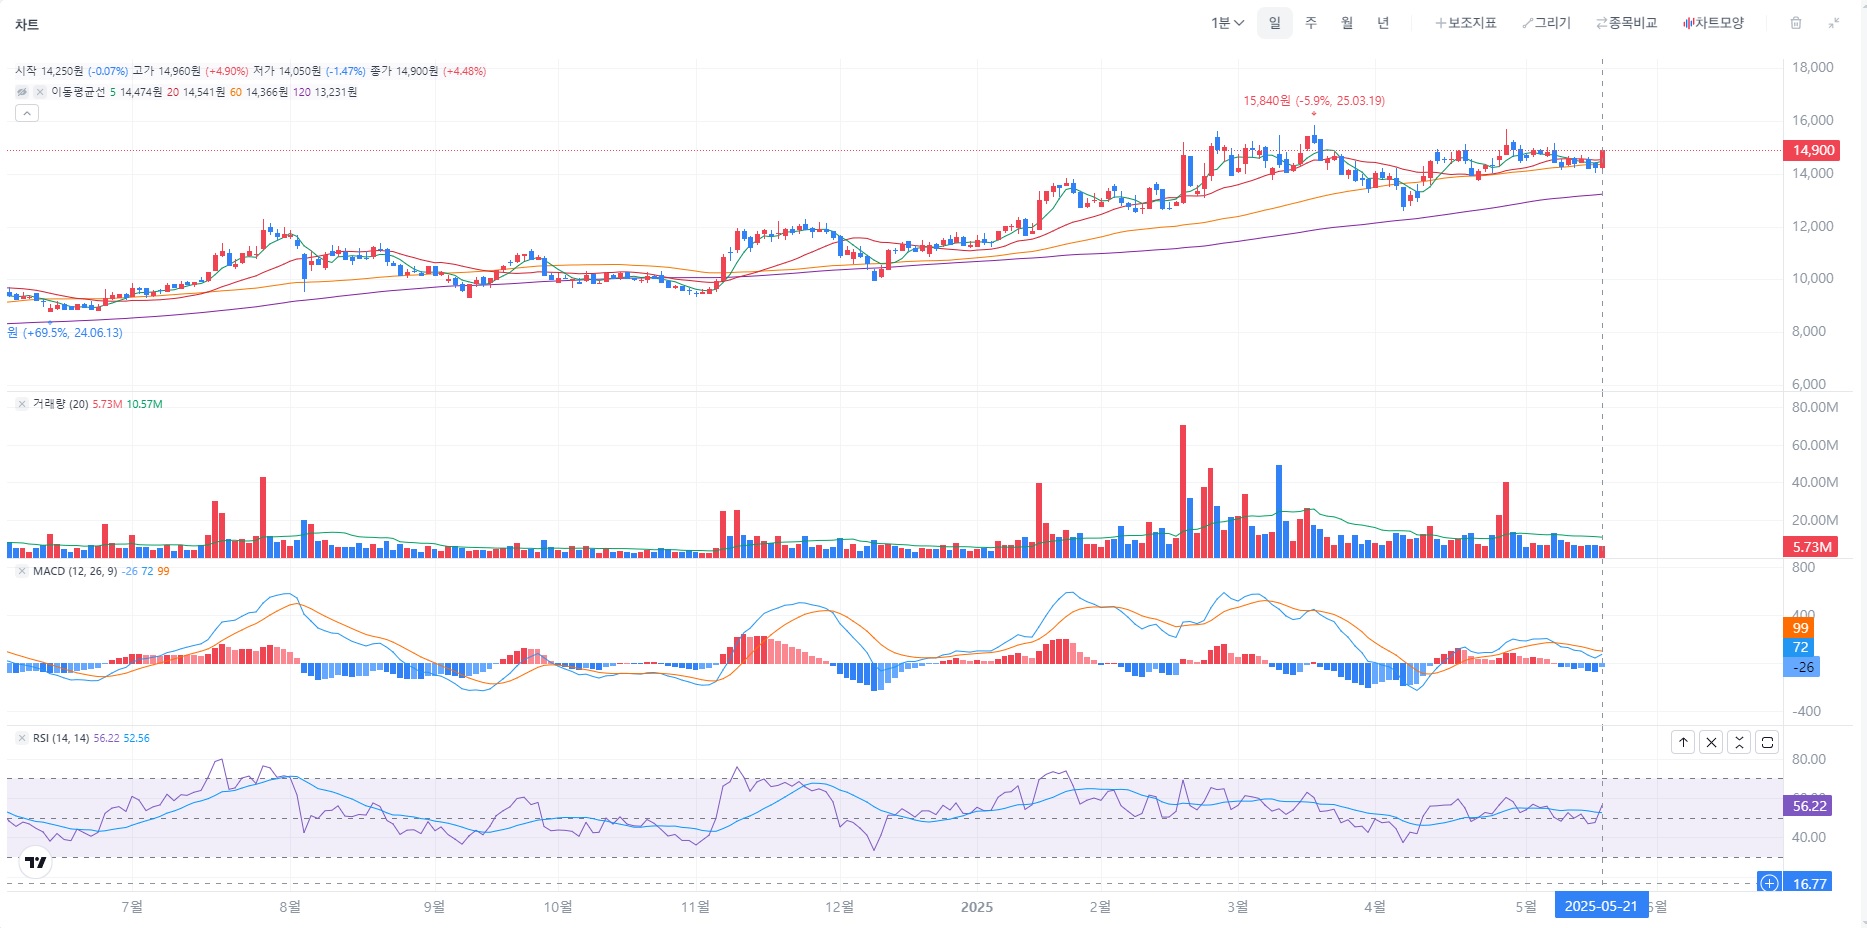The width and height of the screenshot is (1867, 928).
Task: Click the collapse/minimize chart arrows icon
Action: pos(1834,23)
